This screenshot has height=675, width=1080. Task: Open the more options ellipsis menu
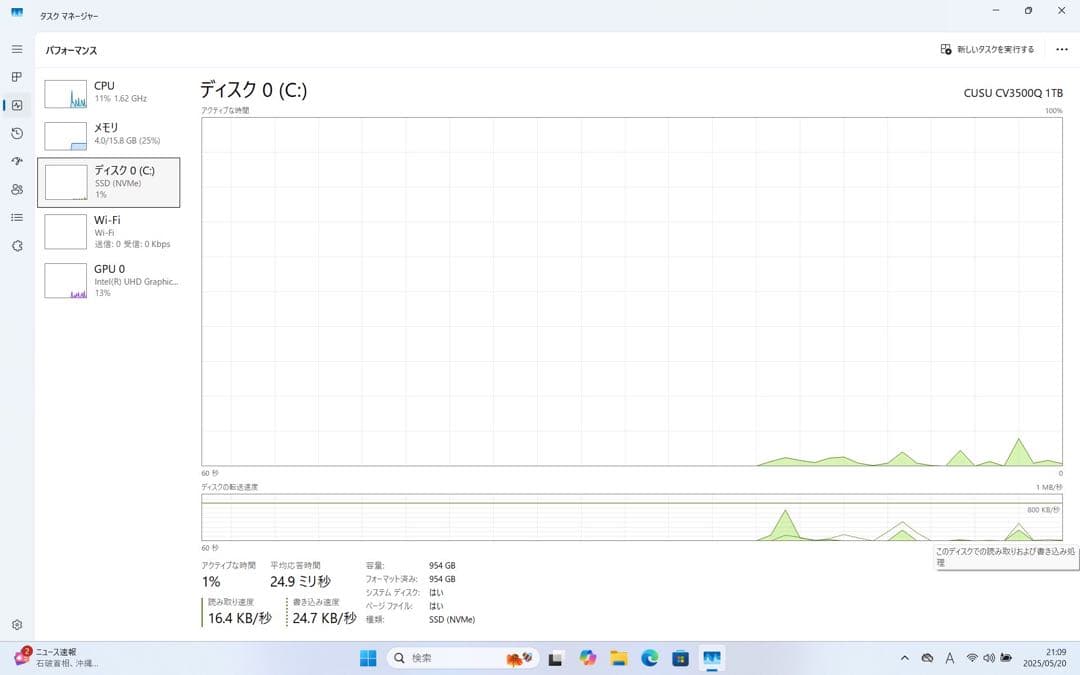[1062, 48]
